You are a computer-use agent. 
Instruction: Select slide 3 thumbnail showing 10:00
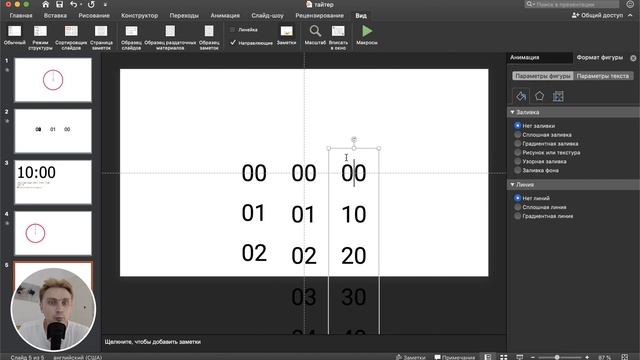click(53, 182)
